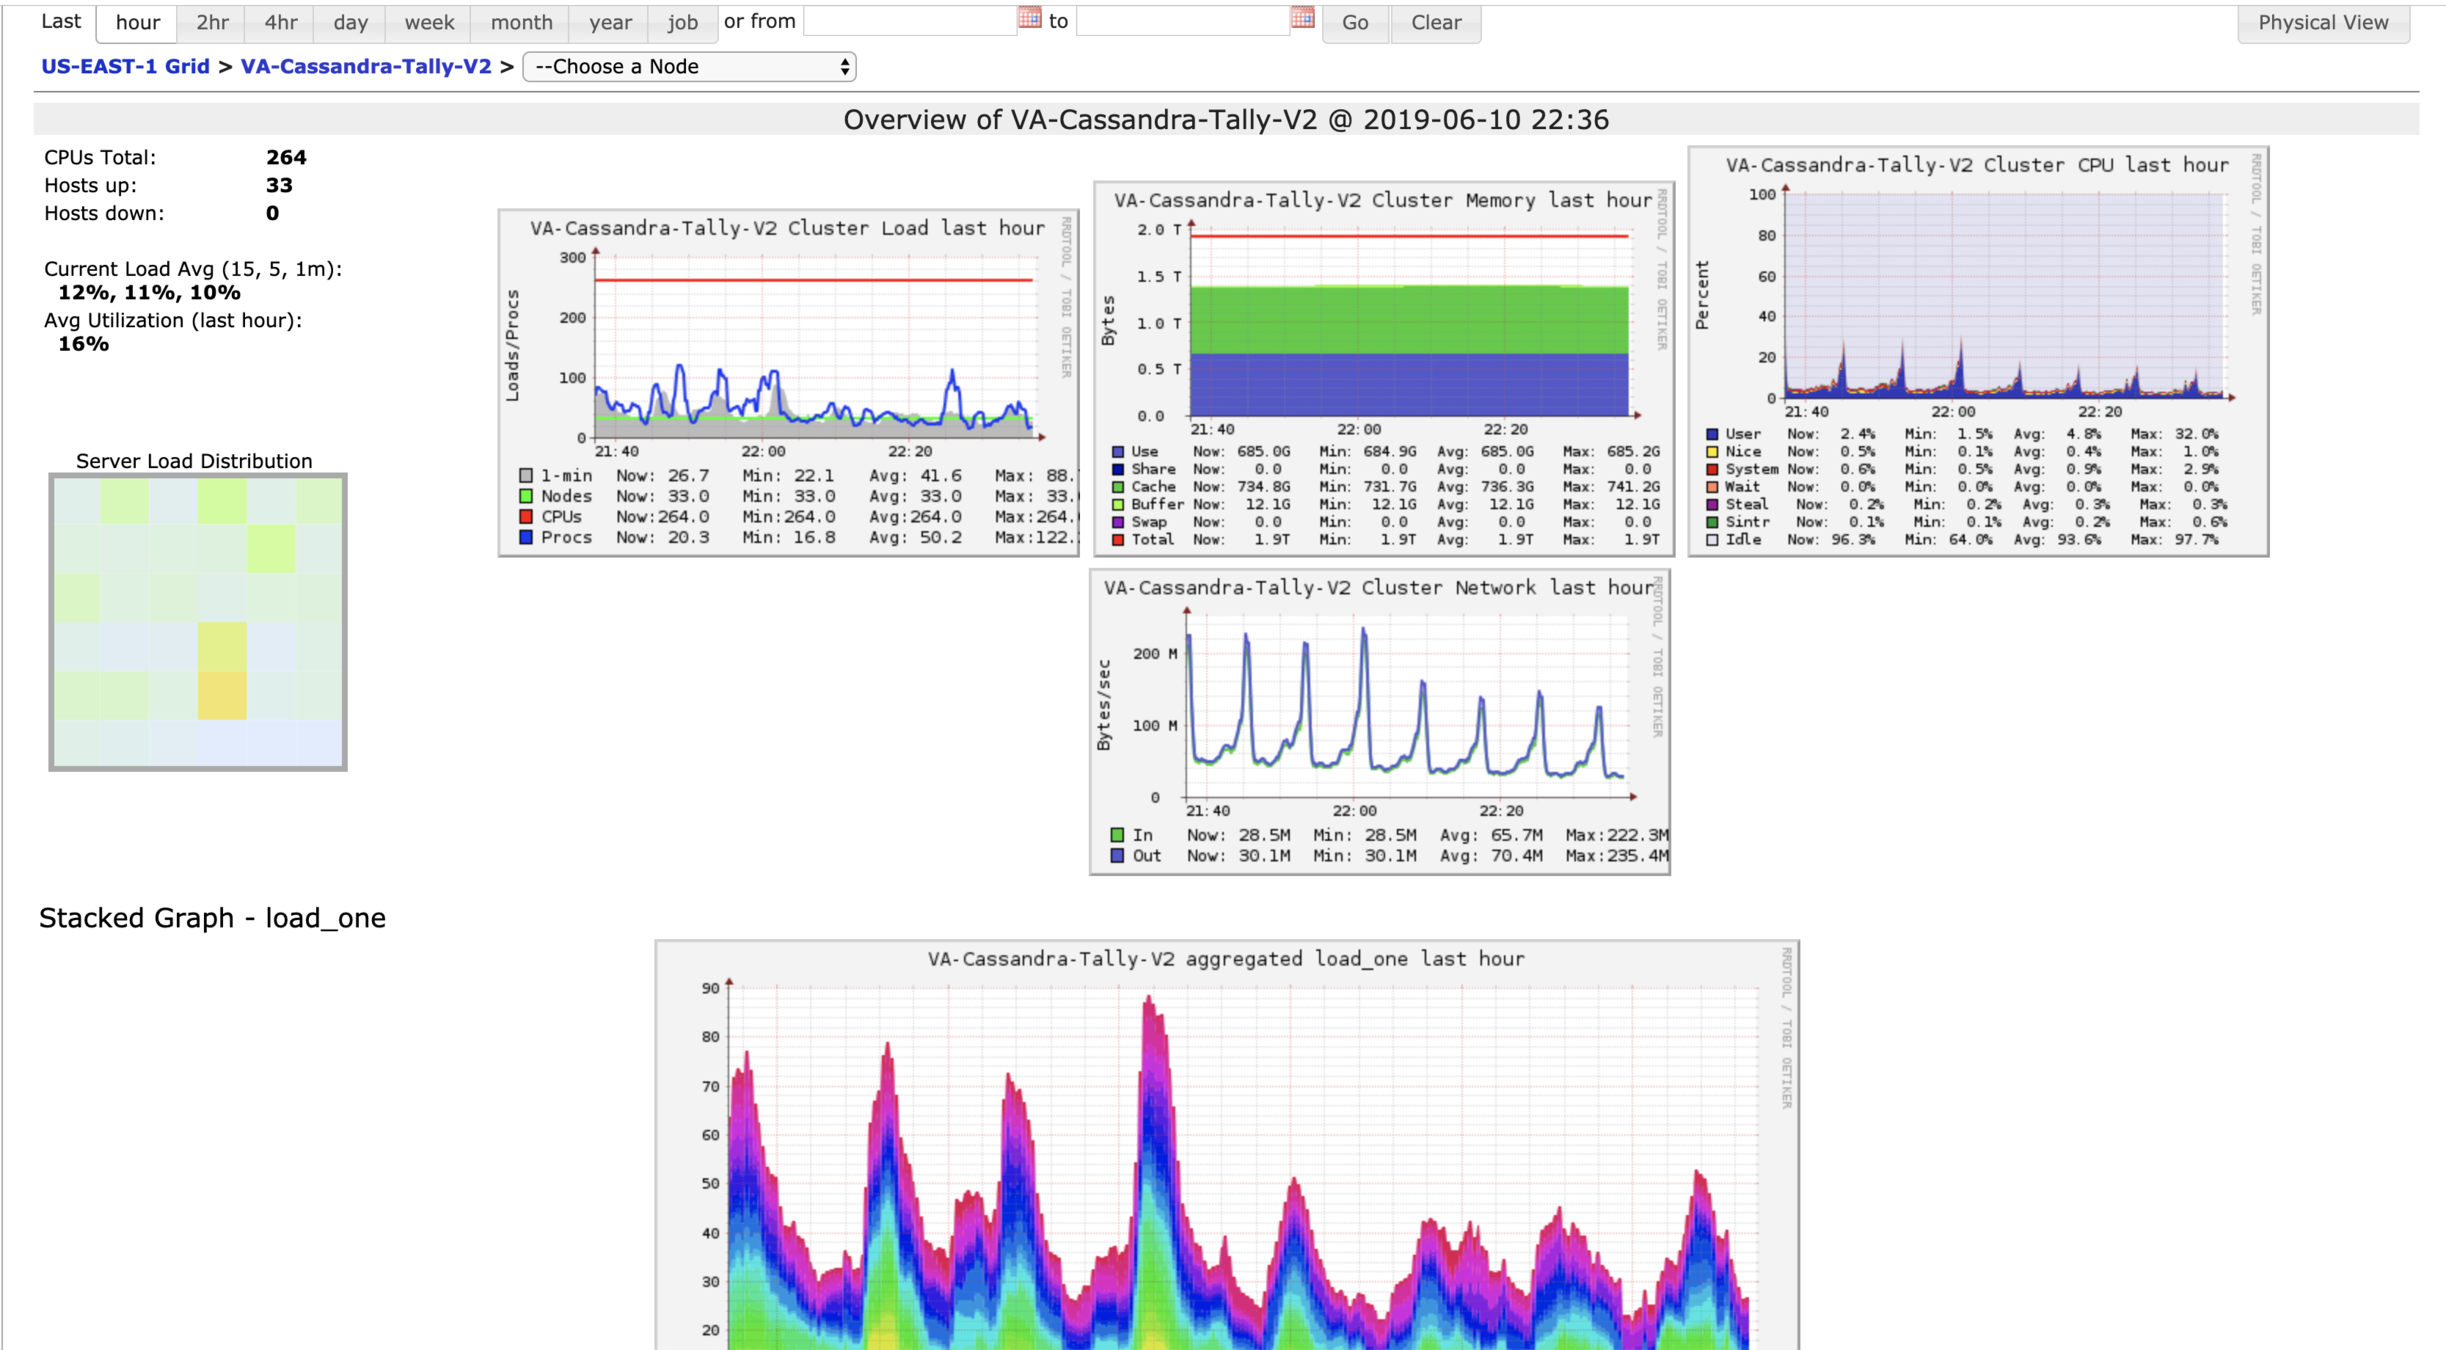Open the Cluster Memory graph thumbnail
Viewport: 2446px width, 1350px height.
[1383, 368]
